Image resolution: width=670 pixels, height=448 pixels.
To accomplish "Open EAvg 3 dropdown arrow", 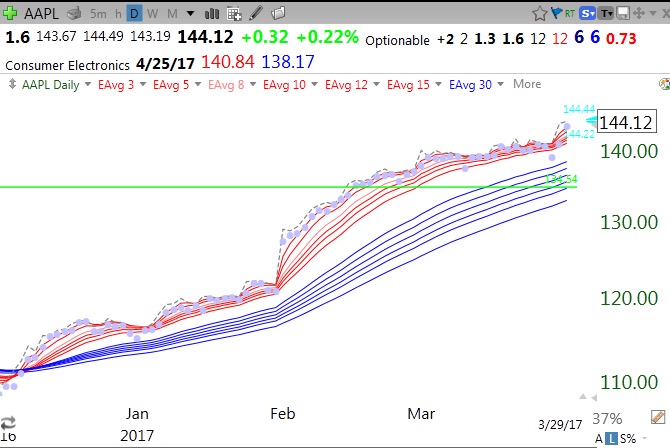I will coord(143,84).
